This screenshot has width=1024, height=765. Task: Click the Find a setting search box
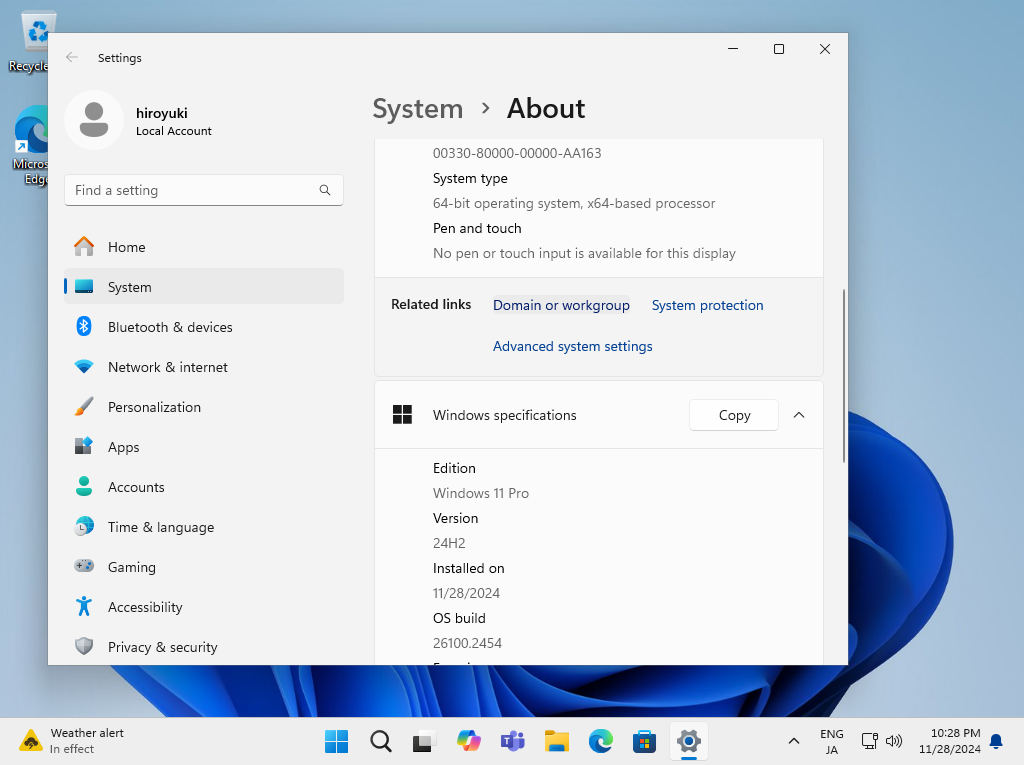tap(204, 190)
